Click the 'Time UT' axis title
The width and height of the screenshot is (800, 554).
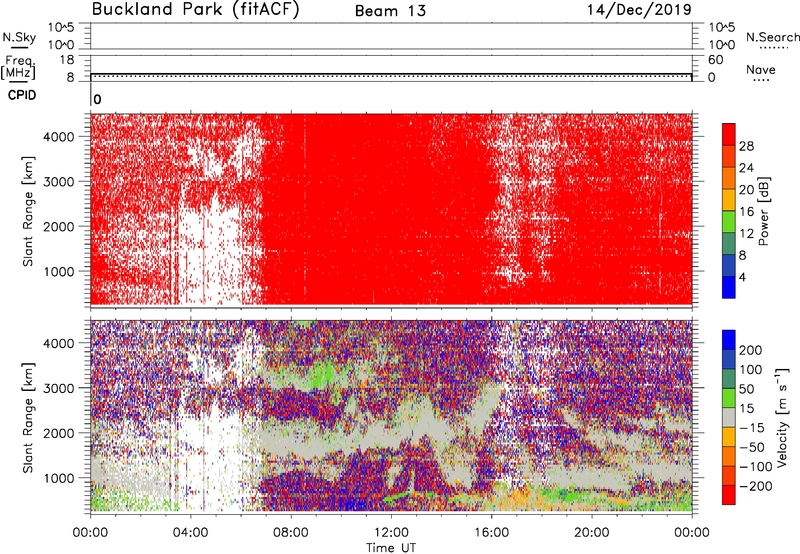coord(391,548)
